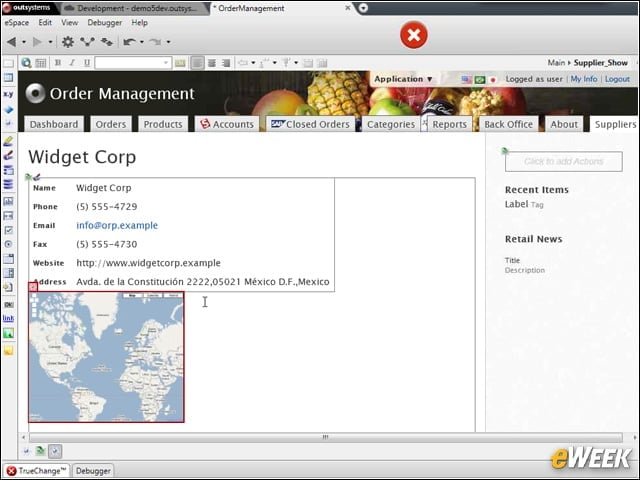Select the Table Records widget icon
The image size is (640, 480).
[8, 170]
